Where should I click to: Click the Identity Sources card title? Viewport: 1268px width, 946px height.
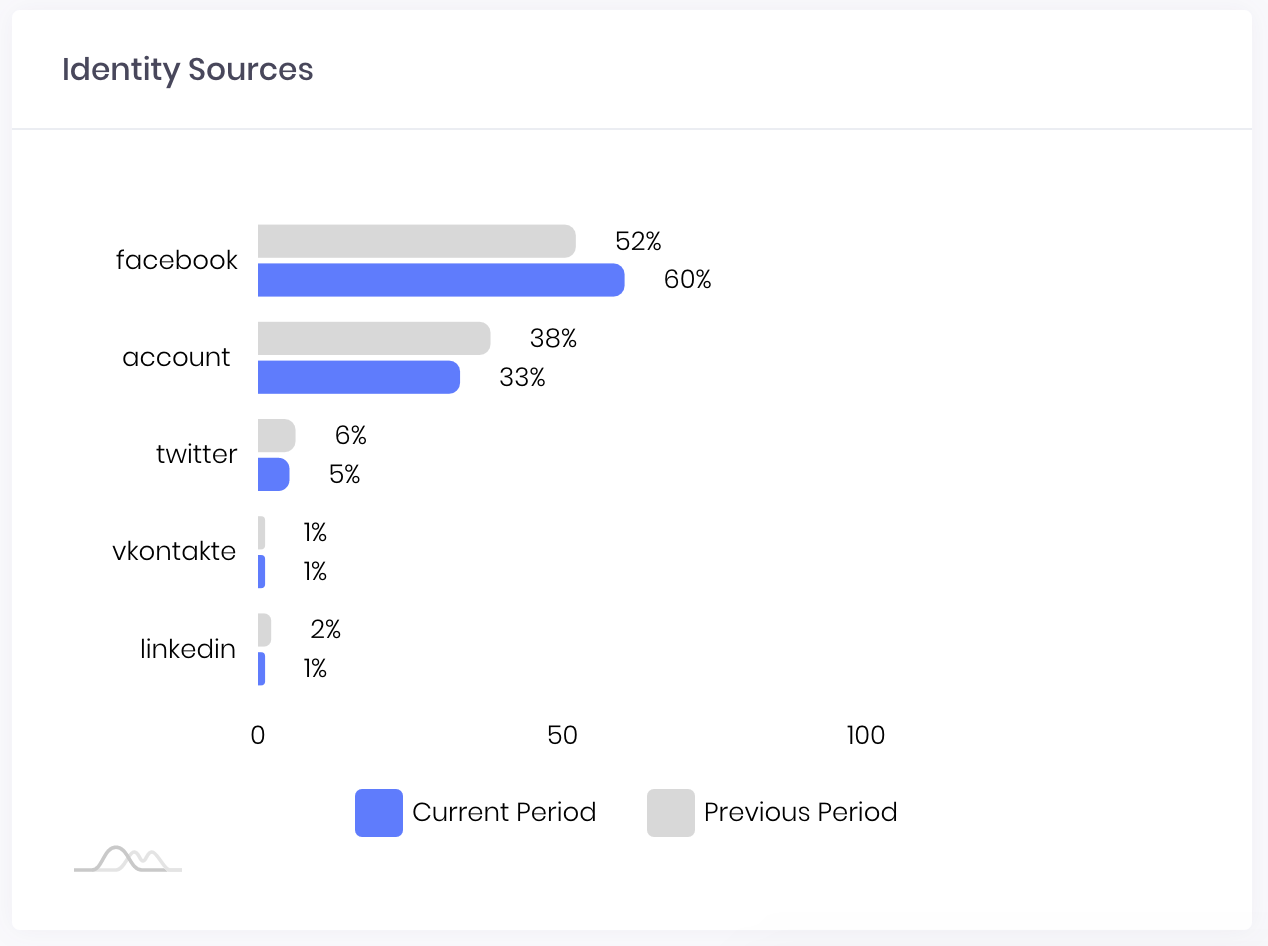[188, 69]
